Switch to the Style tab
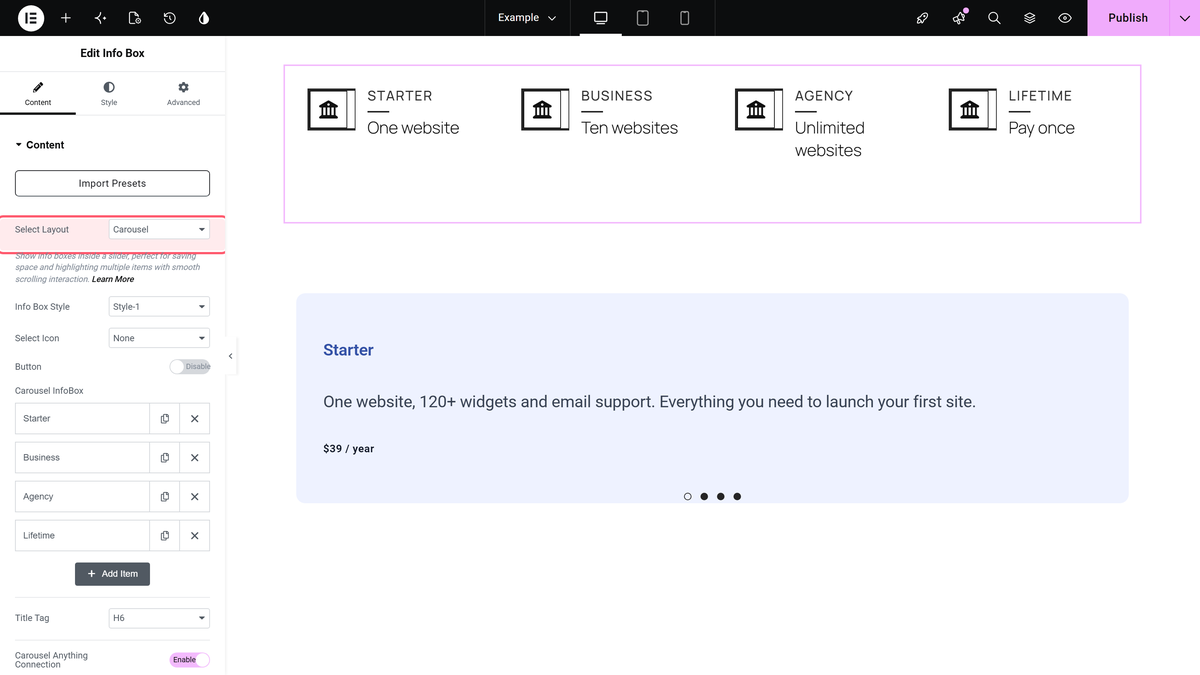Viewport: 1200px width, 675px height. point(109,94)
